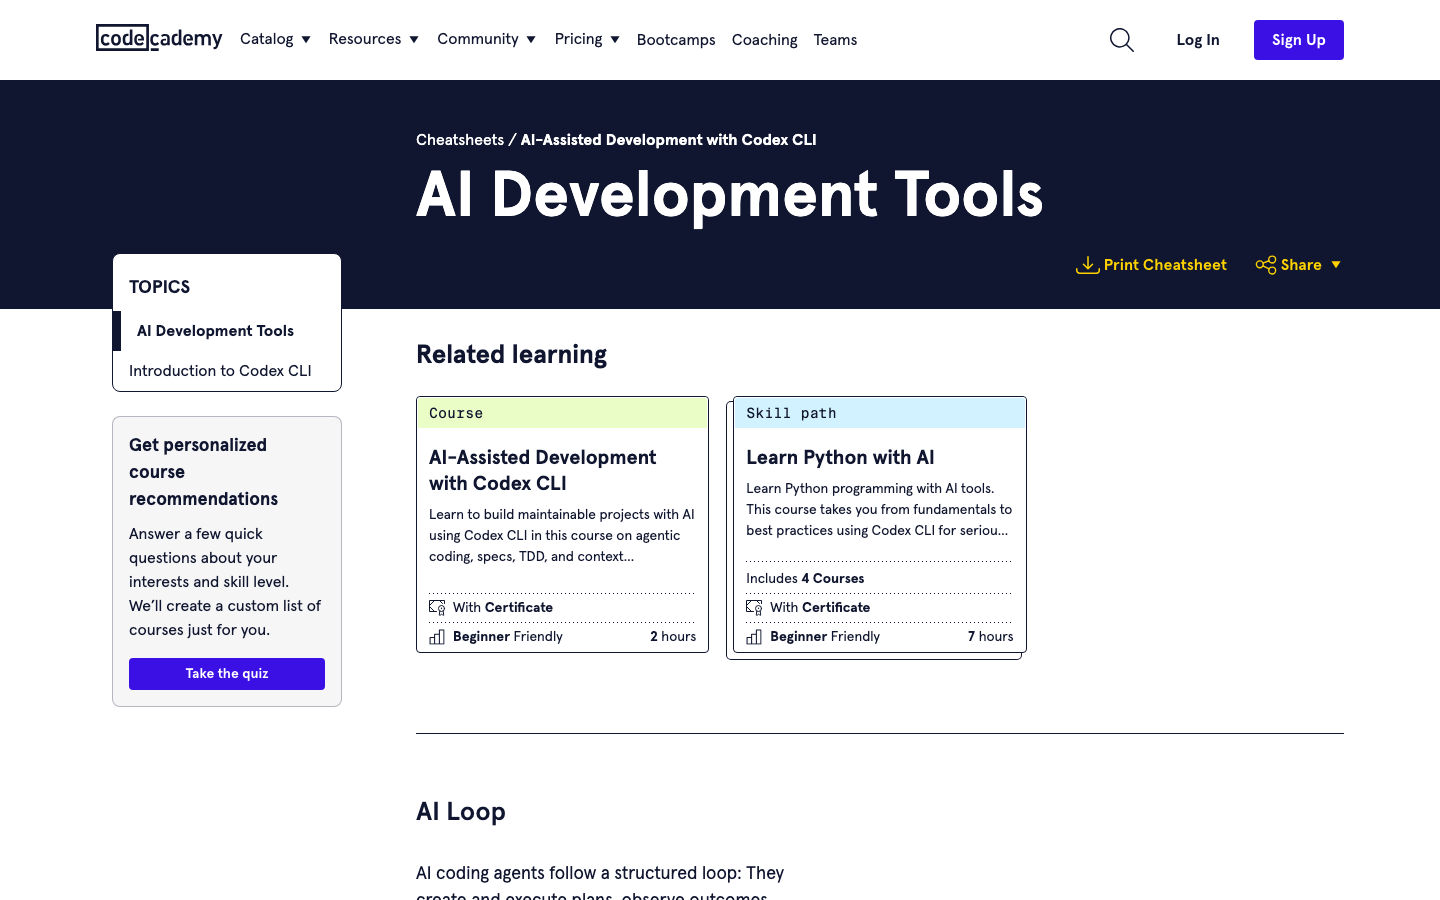The image size is (1440, 900).
Task: Click "2 hours" duration text
Action: pyautogui.click(x=673, y=636)
